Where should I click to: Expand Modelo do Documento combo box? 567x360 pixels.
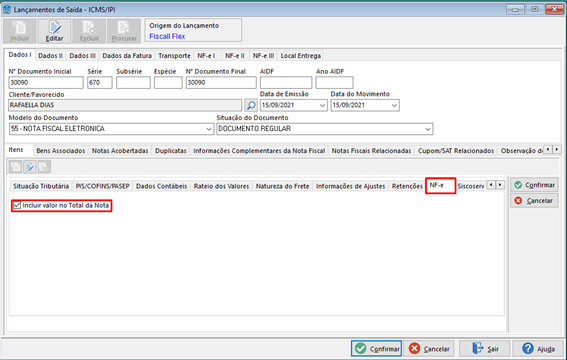click(x=209, y=129)
